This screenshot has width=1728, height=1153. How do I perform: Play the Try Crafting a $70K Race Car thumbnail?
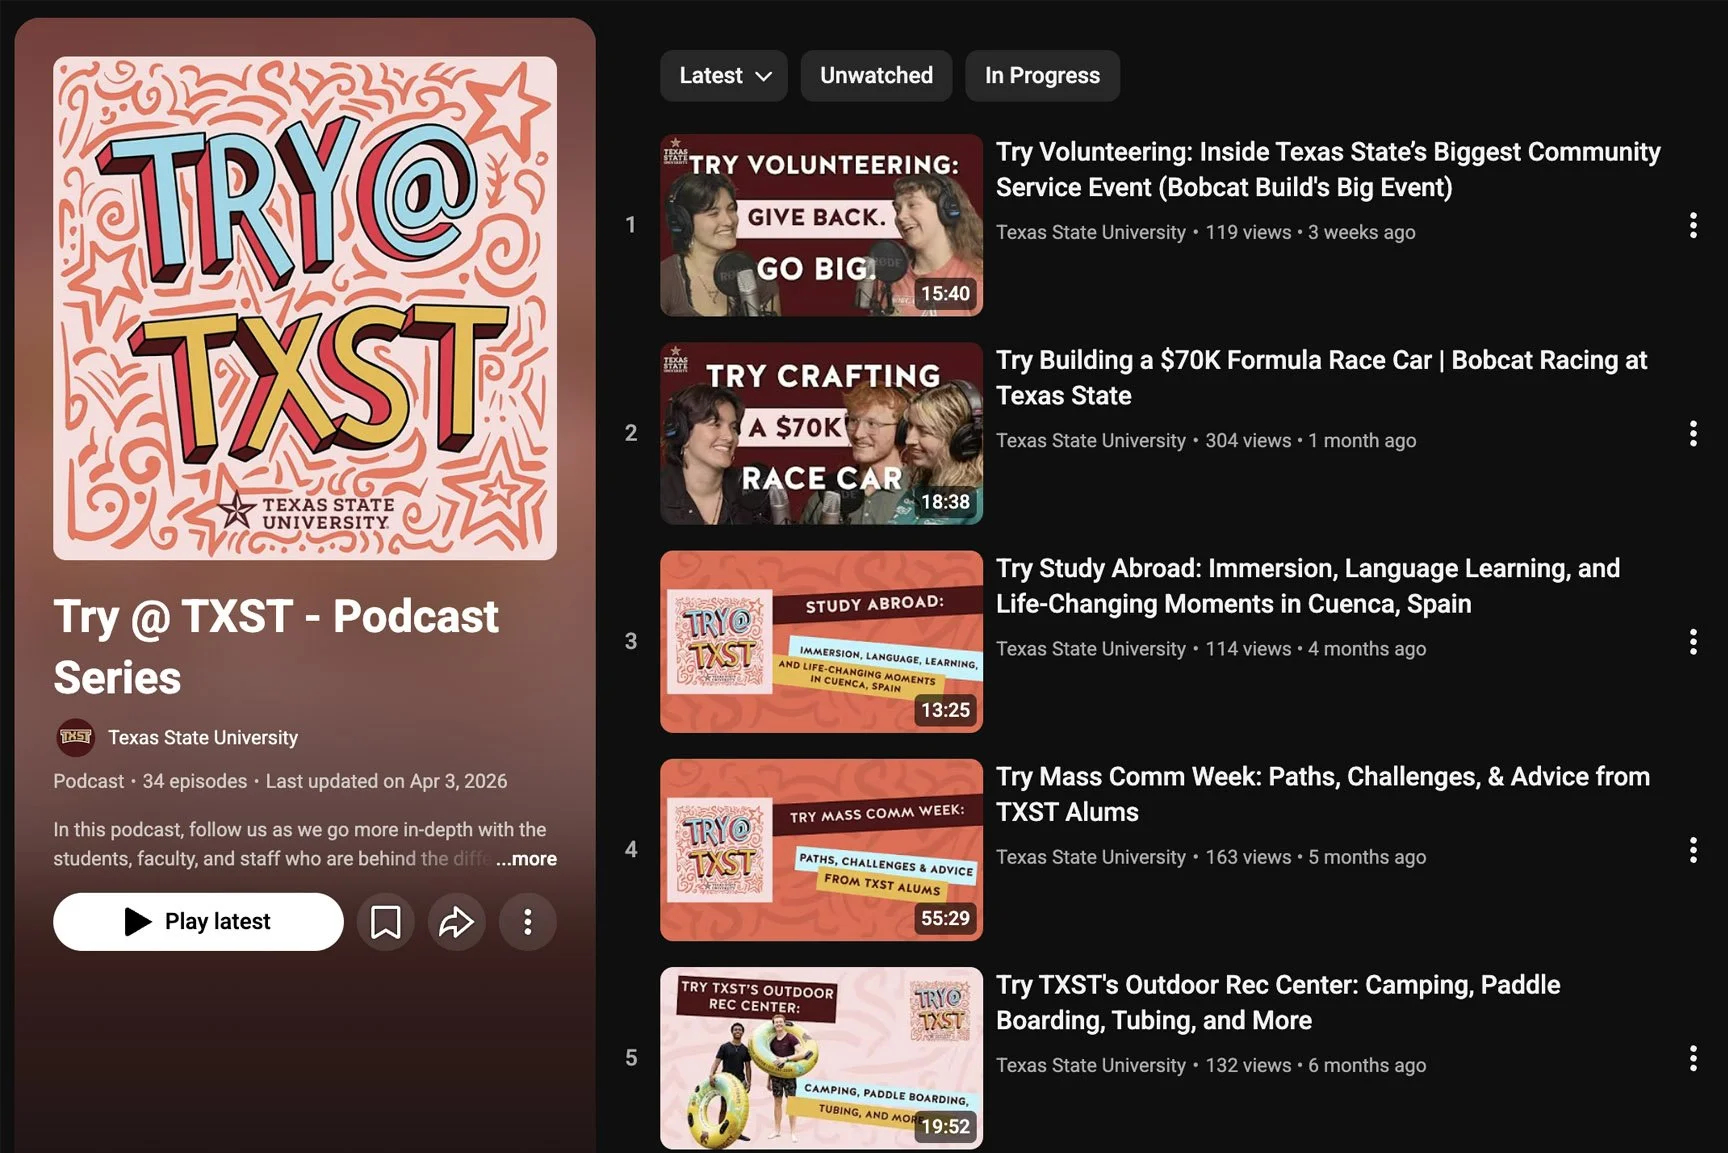(x=821, y=433)
